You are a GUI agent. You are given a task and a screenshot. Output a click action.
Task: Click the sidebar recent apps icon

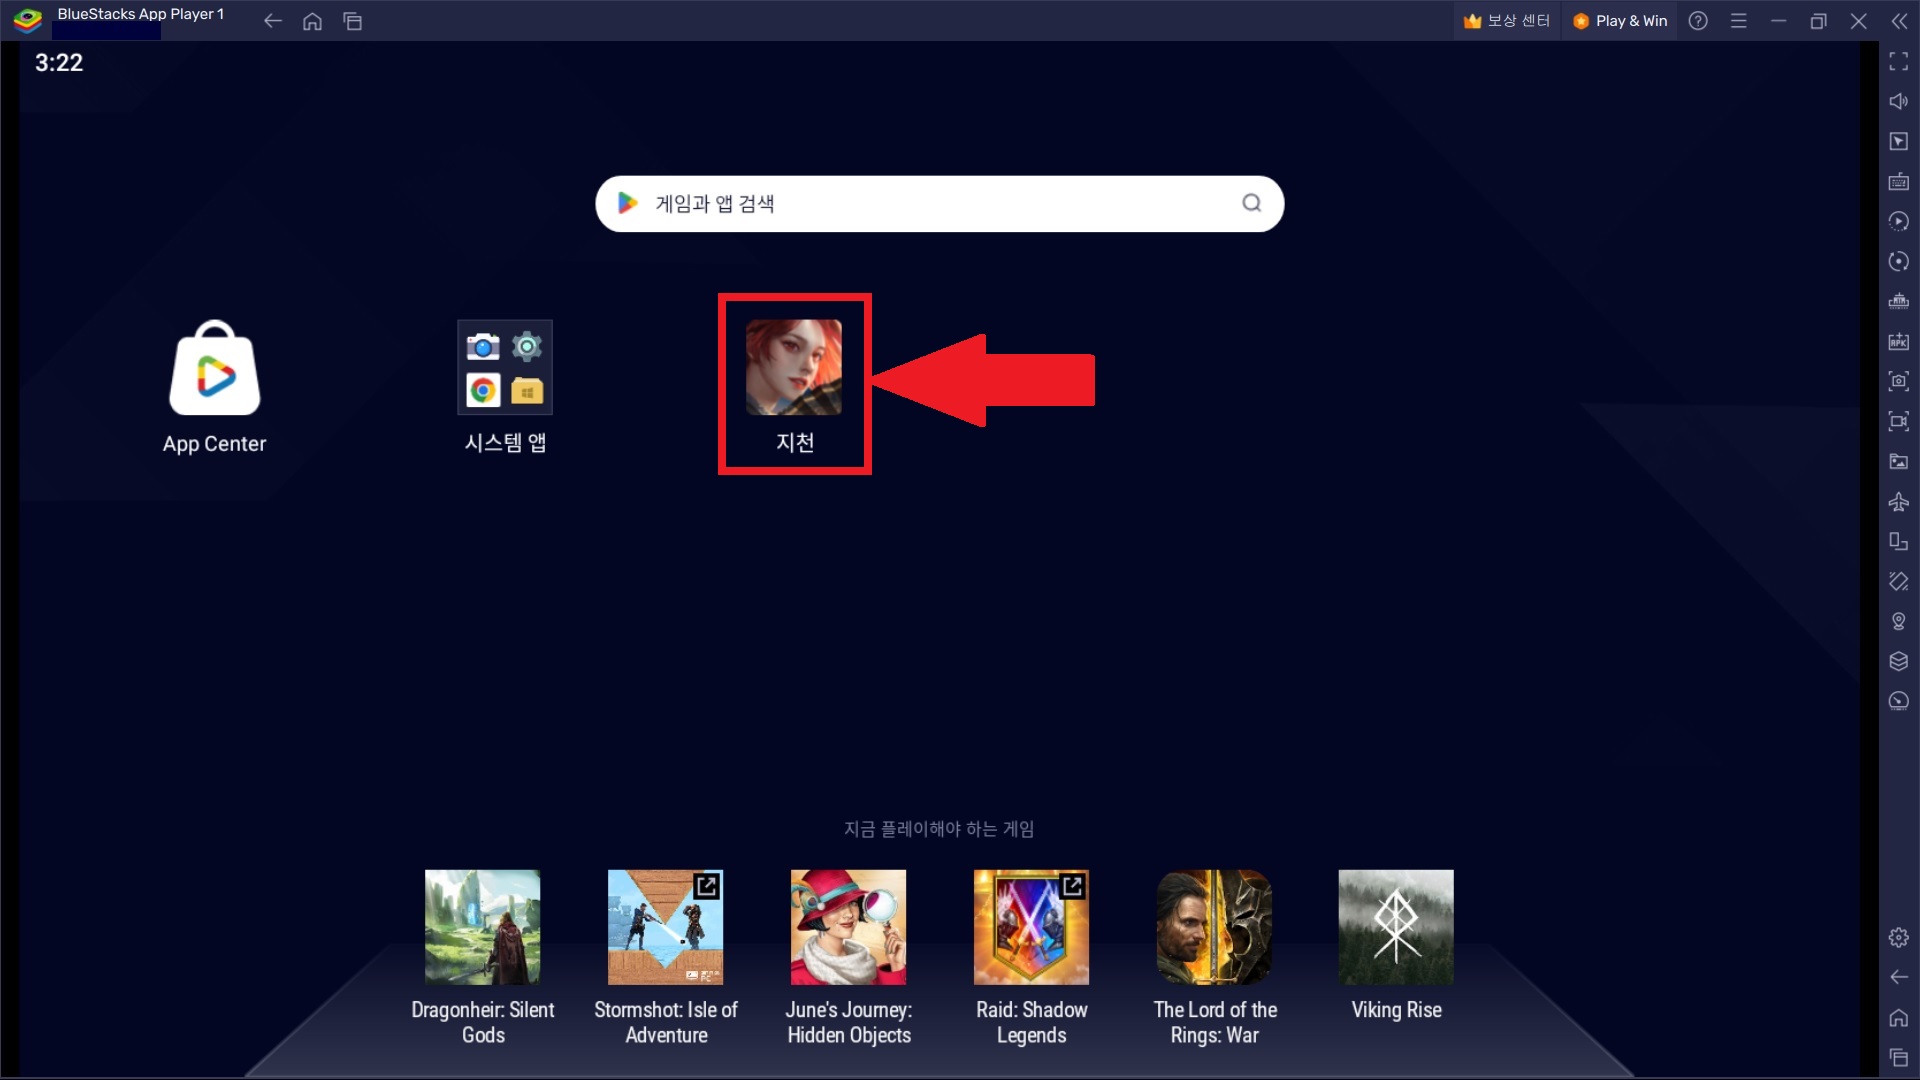click(x=1898, y=1058)
